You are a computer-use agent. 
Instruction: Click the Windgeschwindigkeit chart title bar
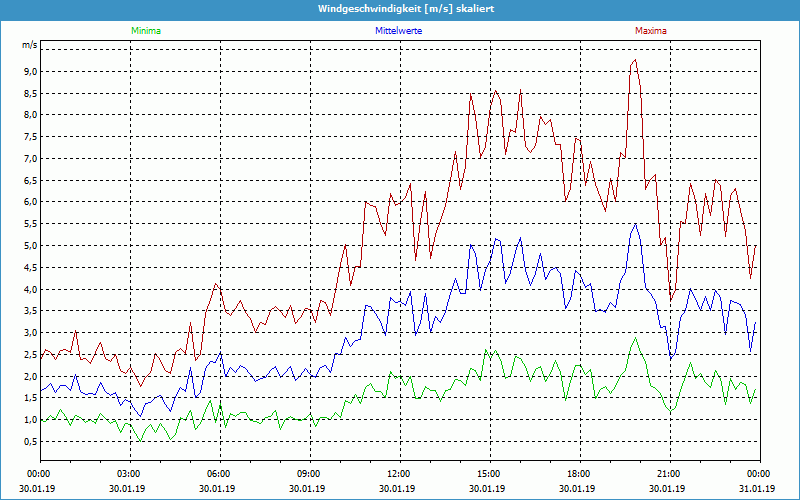(x=400, y=8)
